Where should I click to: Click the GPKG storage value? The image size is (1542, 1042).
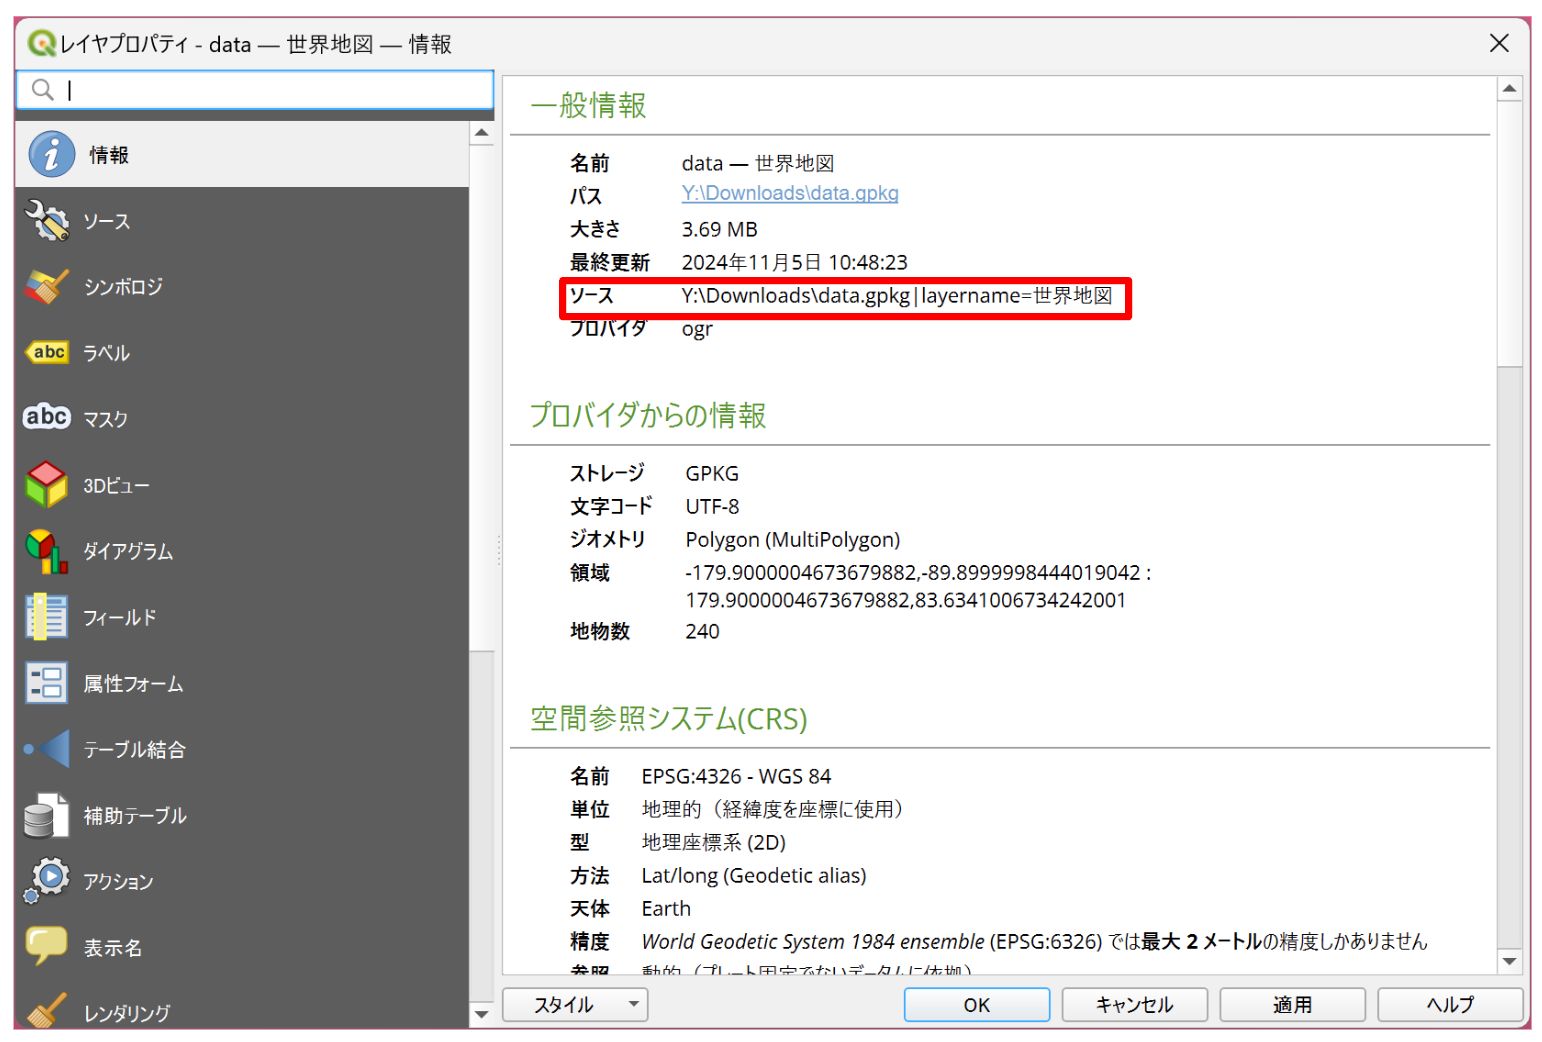pos(712,473)
